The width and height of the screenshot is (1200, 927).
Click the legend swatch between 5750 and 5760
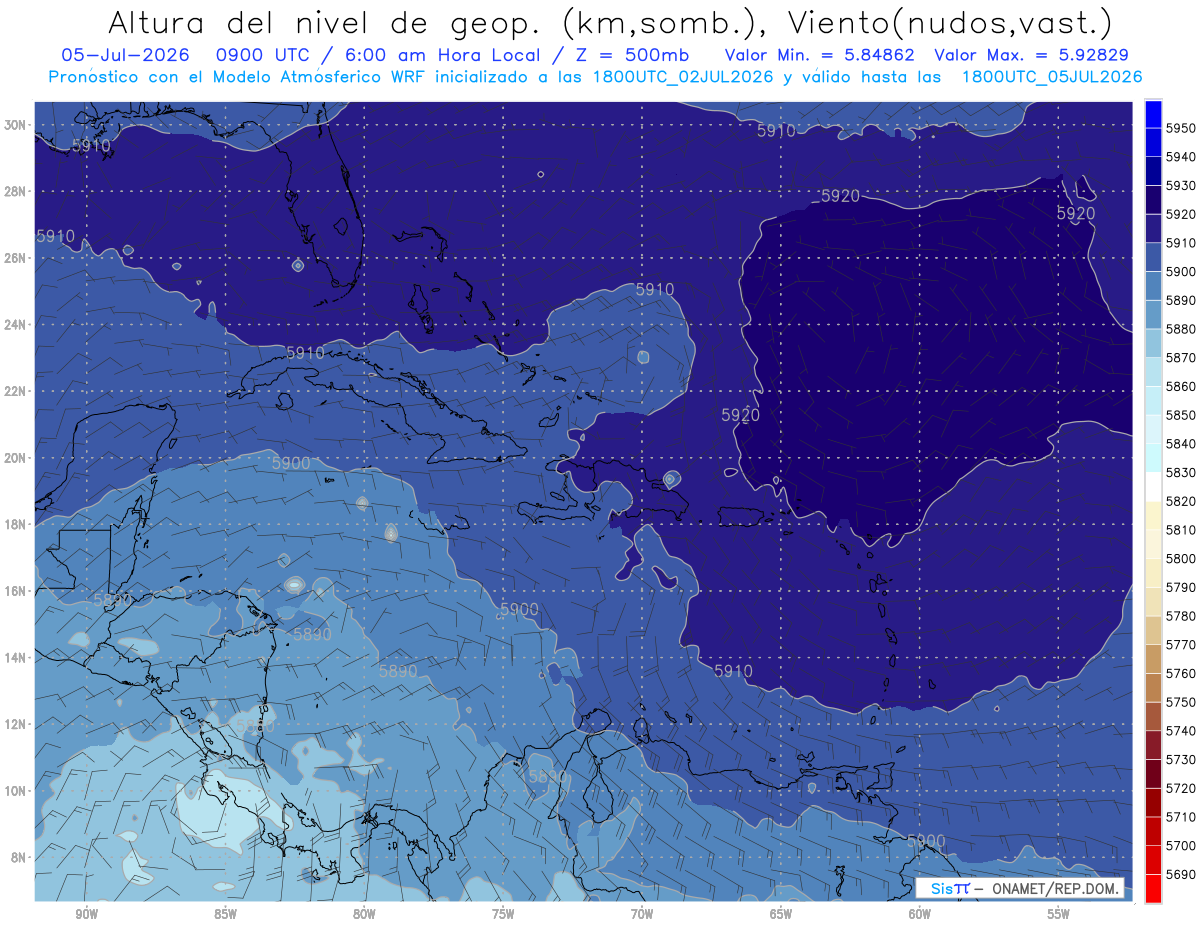click(1153, 688)
